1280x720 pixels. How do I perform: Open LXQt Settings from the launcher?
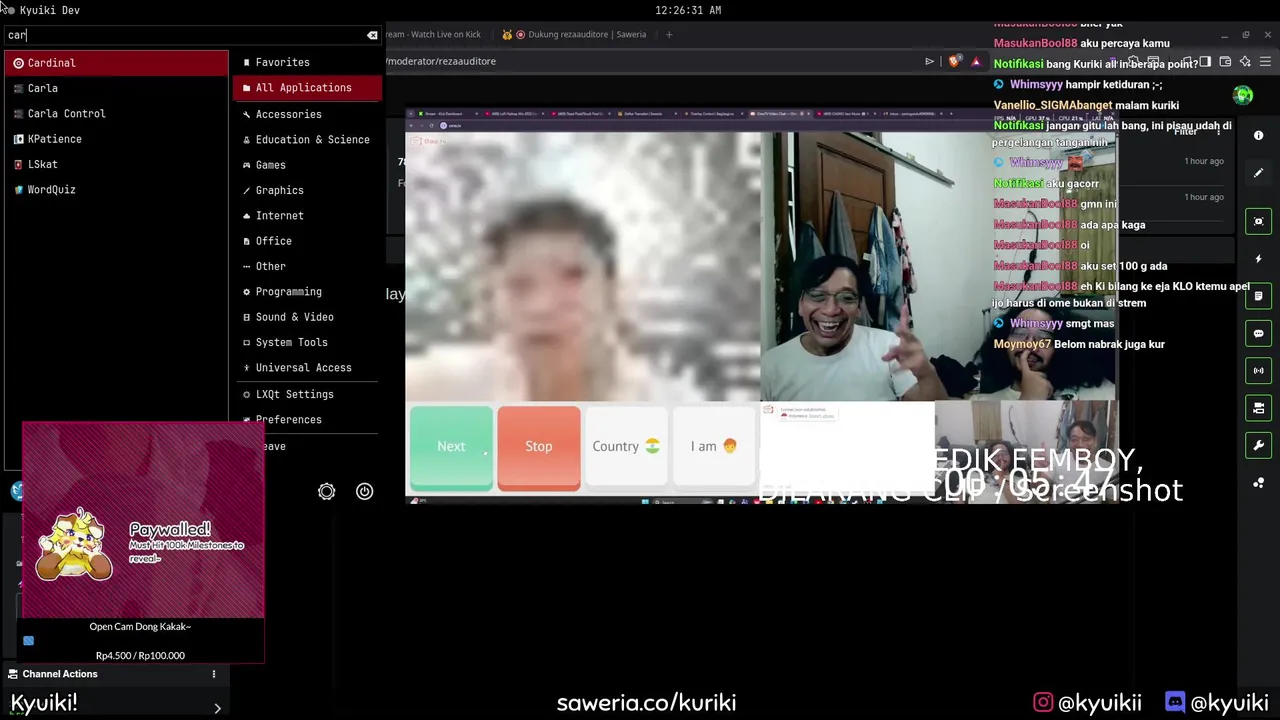[307, 394]
